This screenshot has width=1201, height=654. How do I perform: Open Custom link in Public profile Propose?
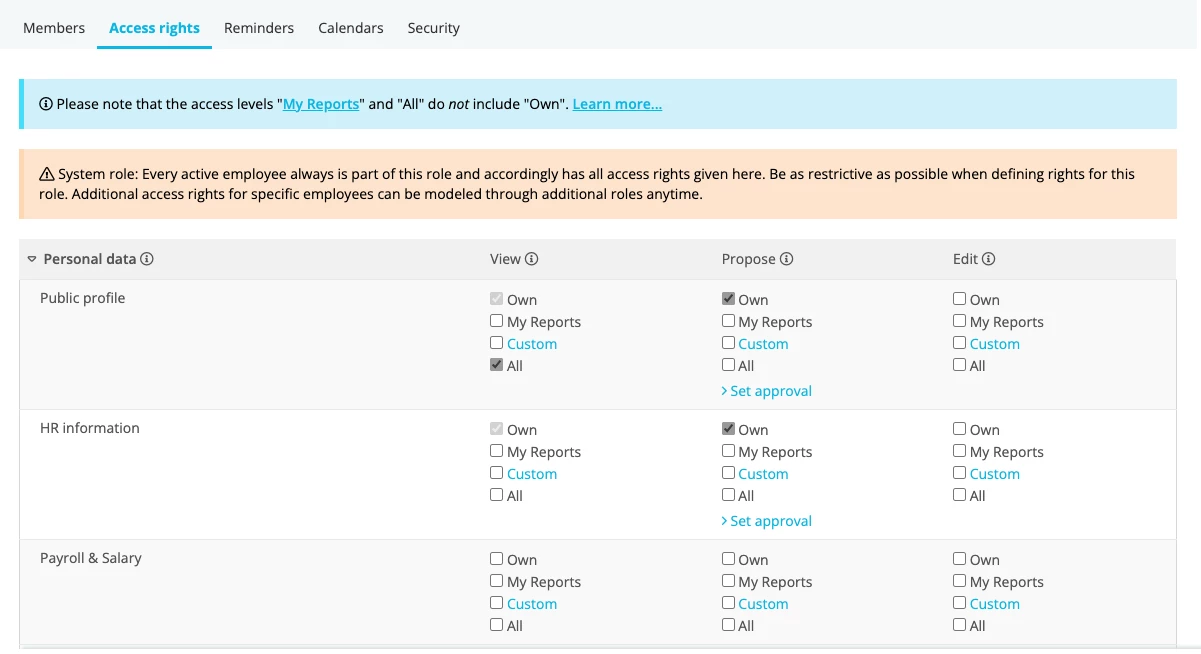pos(763,344)
